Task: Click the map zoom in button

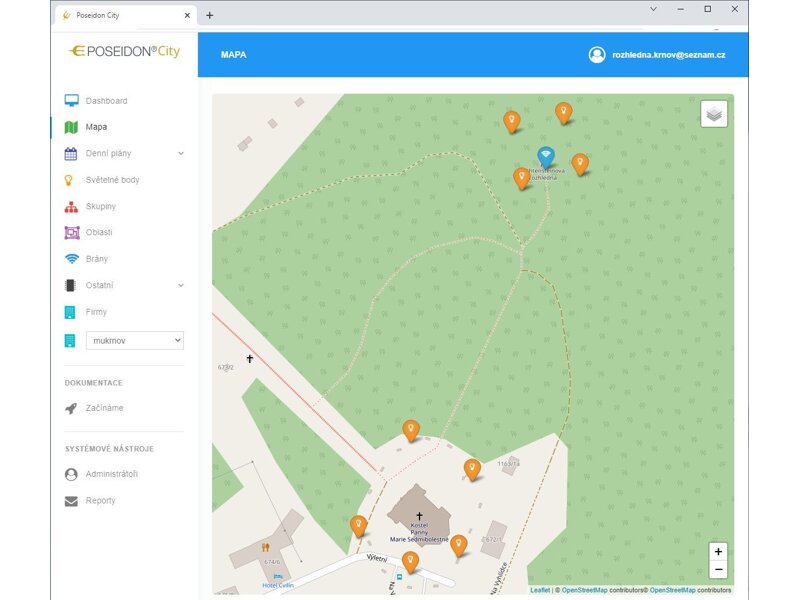Action: (x=718, y=552)
